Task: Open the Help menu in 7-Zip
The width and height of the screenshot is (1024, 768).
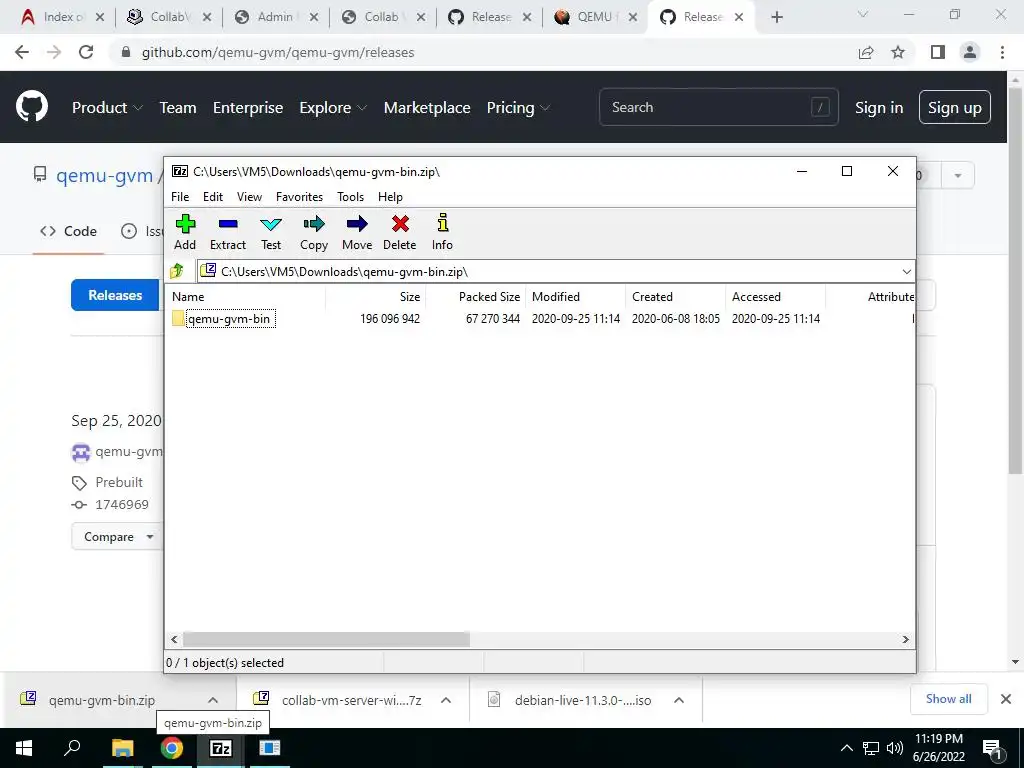Action: [x=390, y=197]
